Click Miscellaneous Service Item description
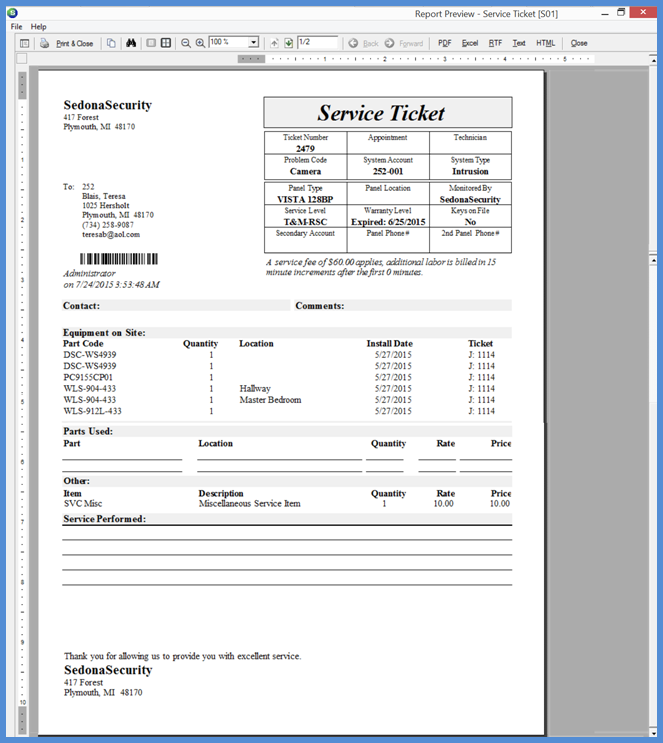663x743 pixels. [x=249, y=503]
